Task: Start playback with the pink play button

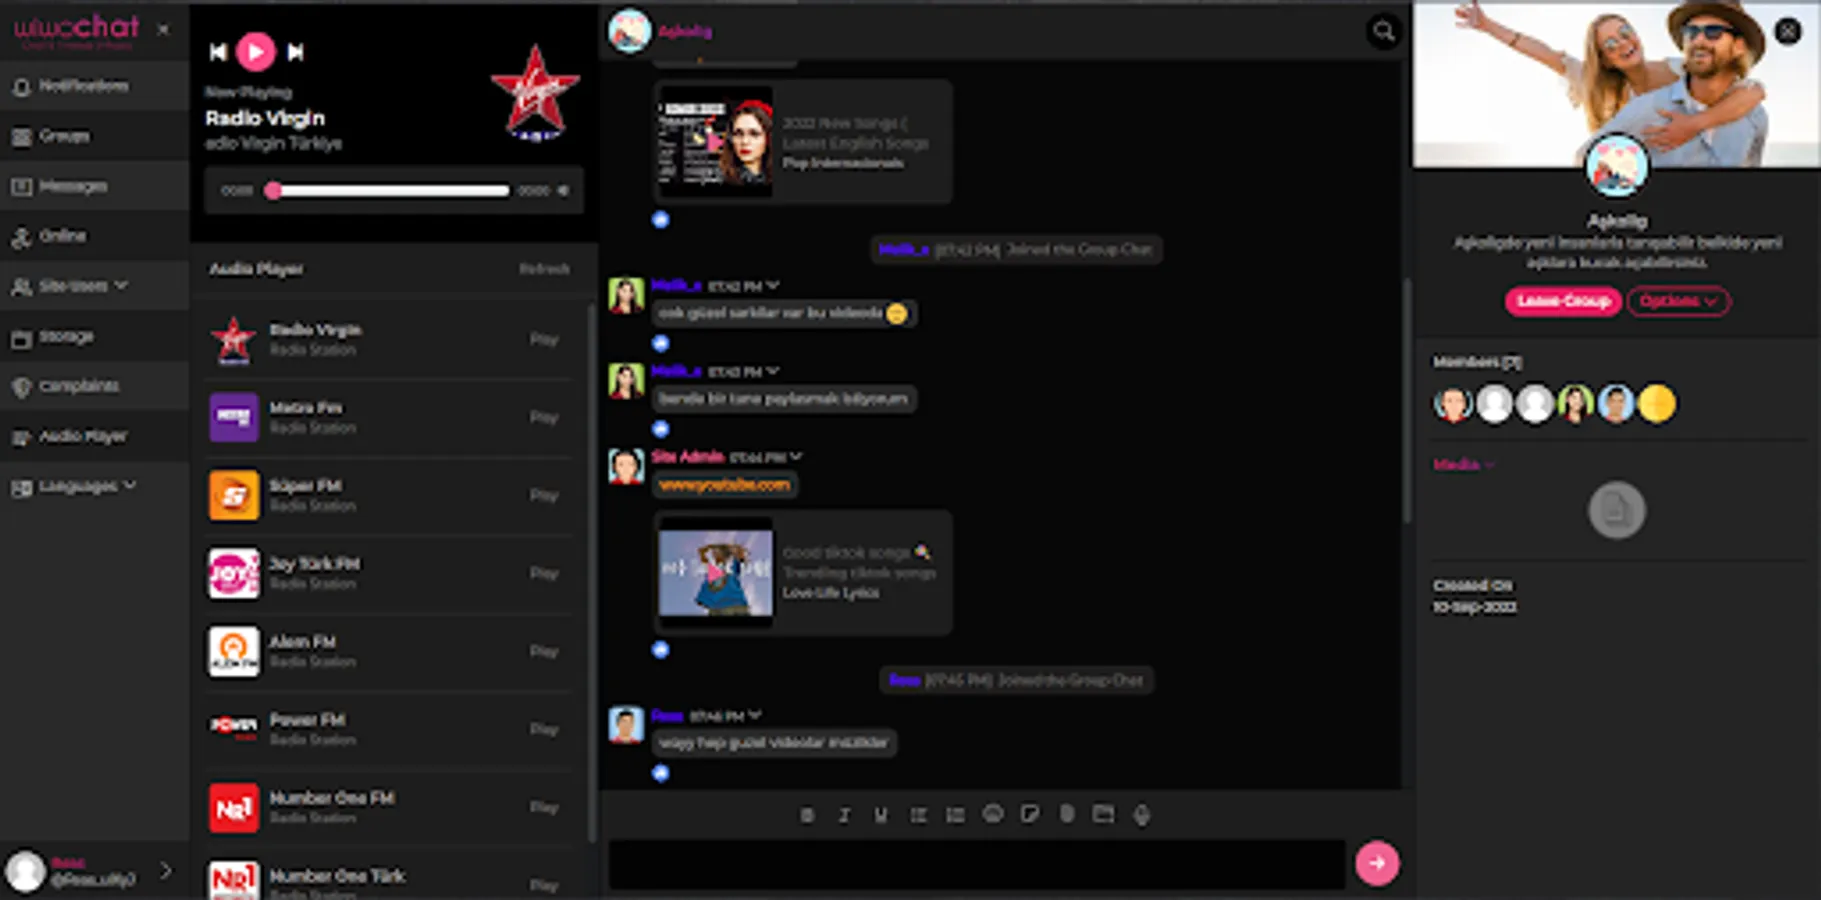Action: (x=256, y=51)
